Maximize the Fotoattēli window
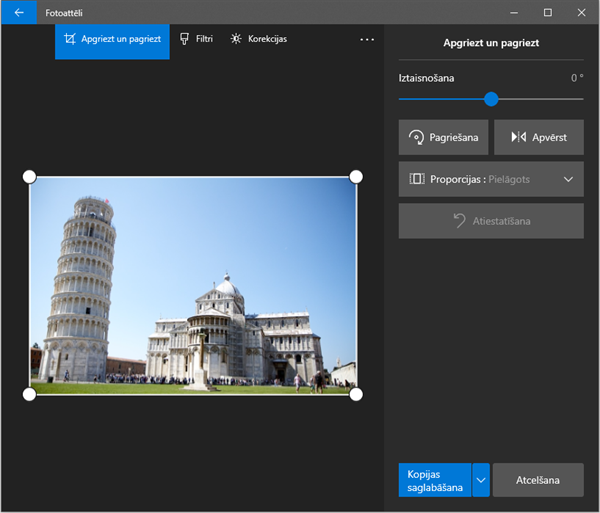The image size is (600, 513). (x=547, y=12)
